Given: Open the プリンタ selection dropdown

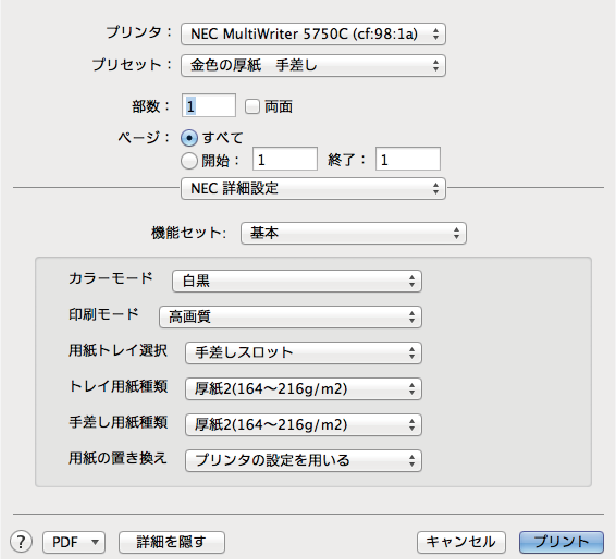Looking at the screenshot, I should [313, 34].
